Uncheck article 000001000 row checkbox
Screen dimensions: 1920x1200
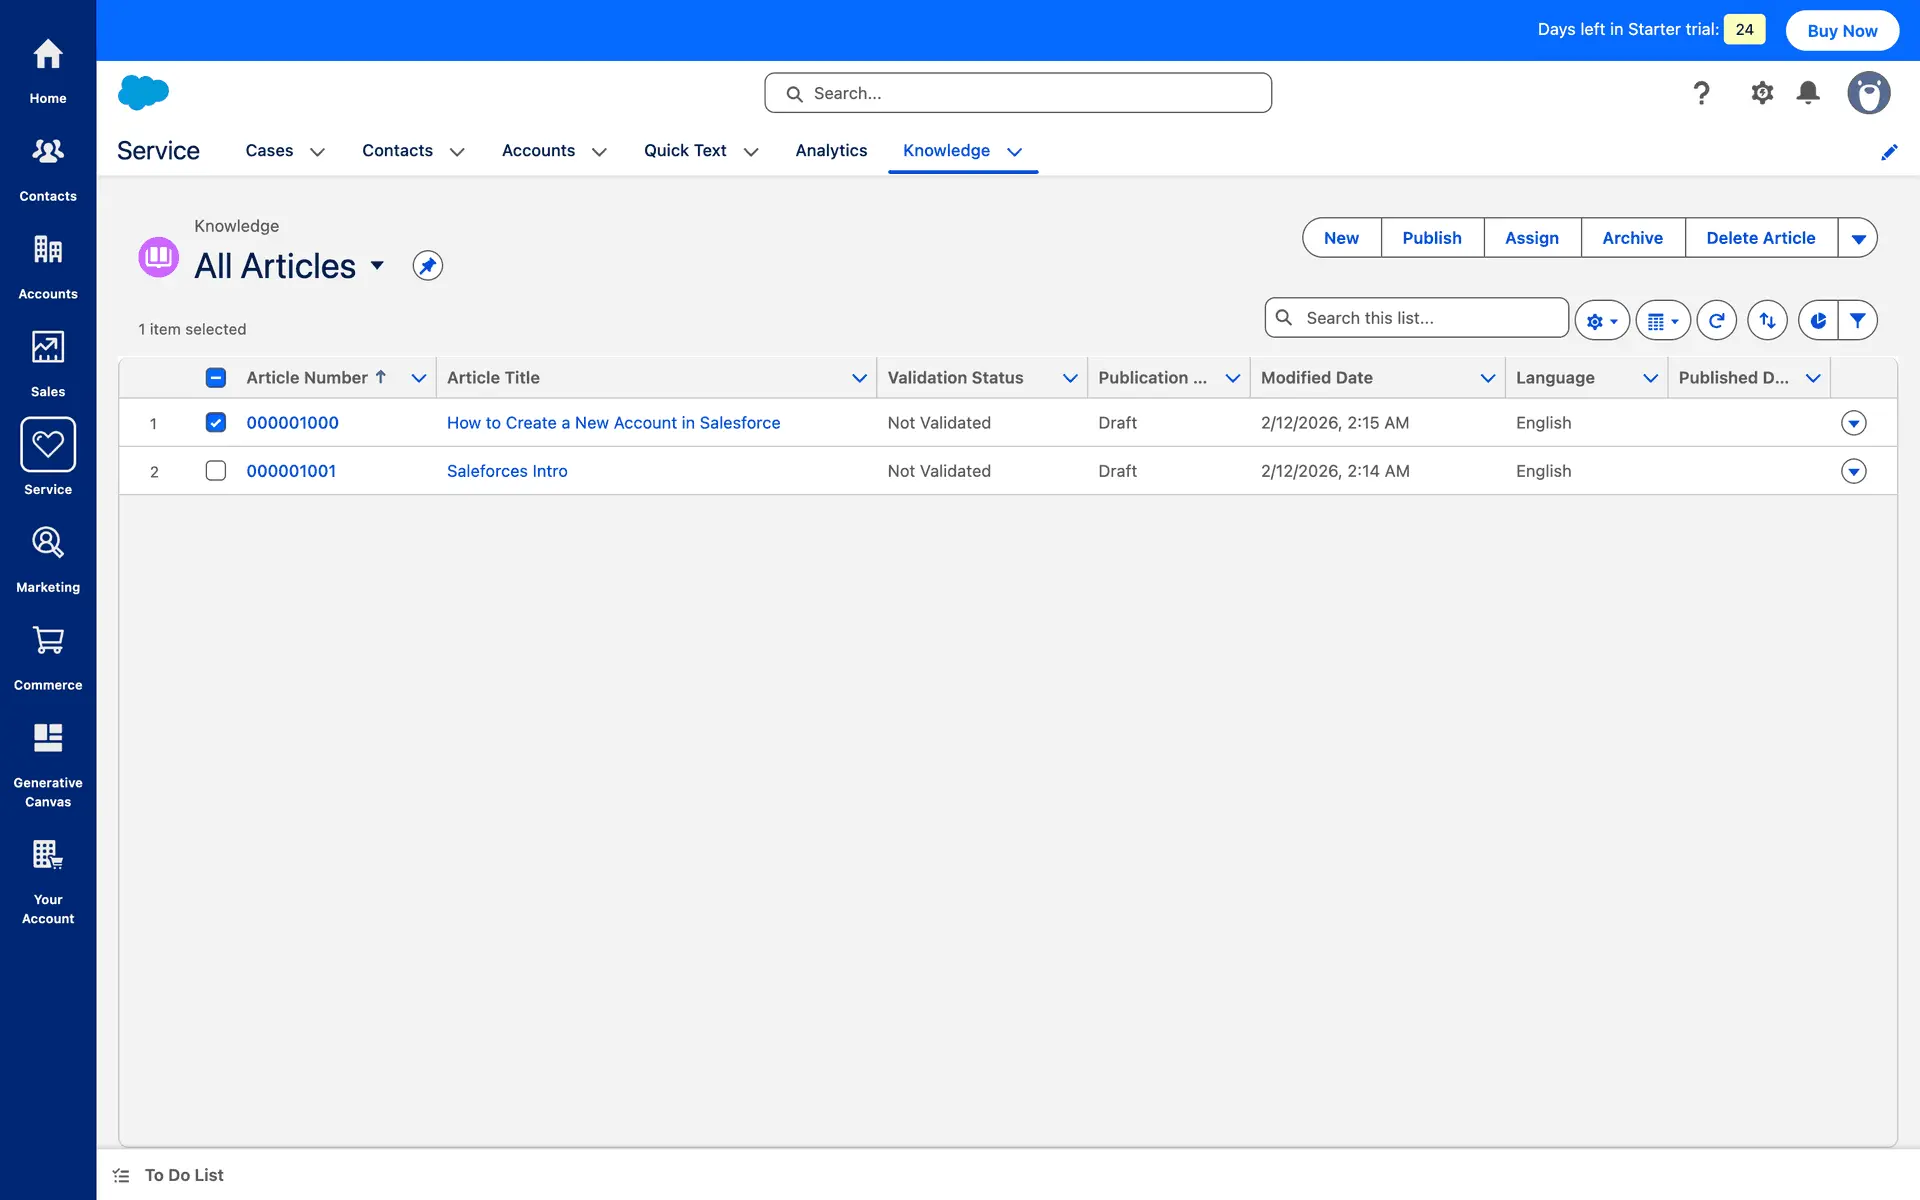tap(216, 423)
